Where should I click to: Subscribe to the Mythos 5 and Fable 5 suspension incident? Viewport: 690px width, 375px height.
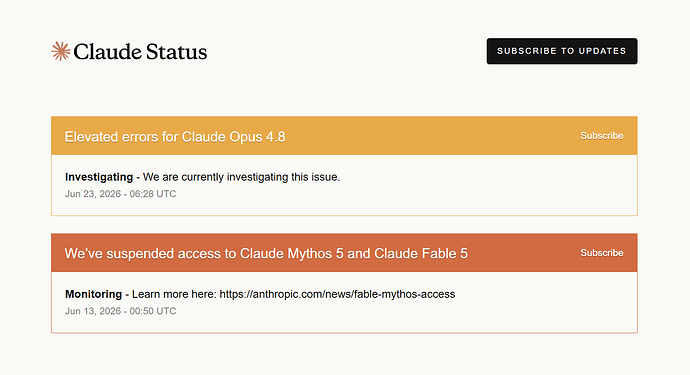tap(601, 253)
